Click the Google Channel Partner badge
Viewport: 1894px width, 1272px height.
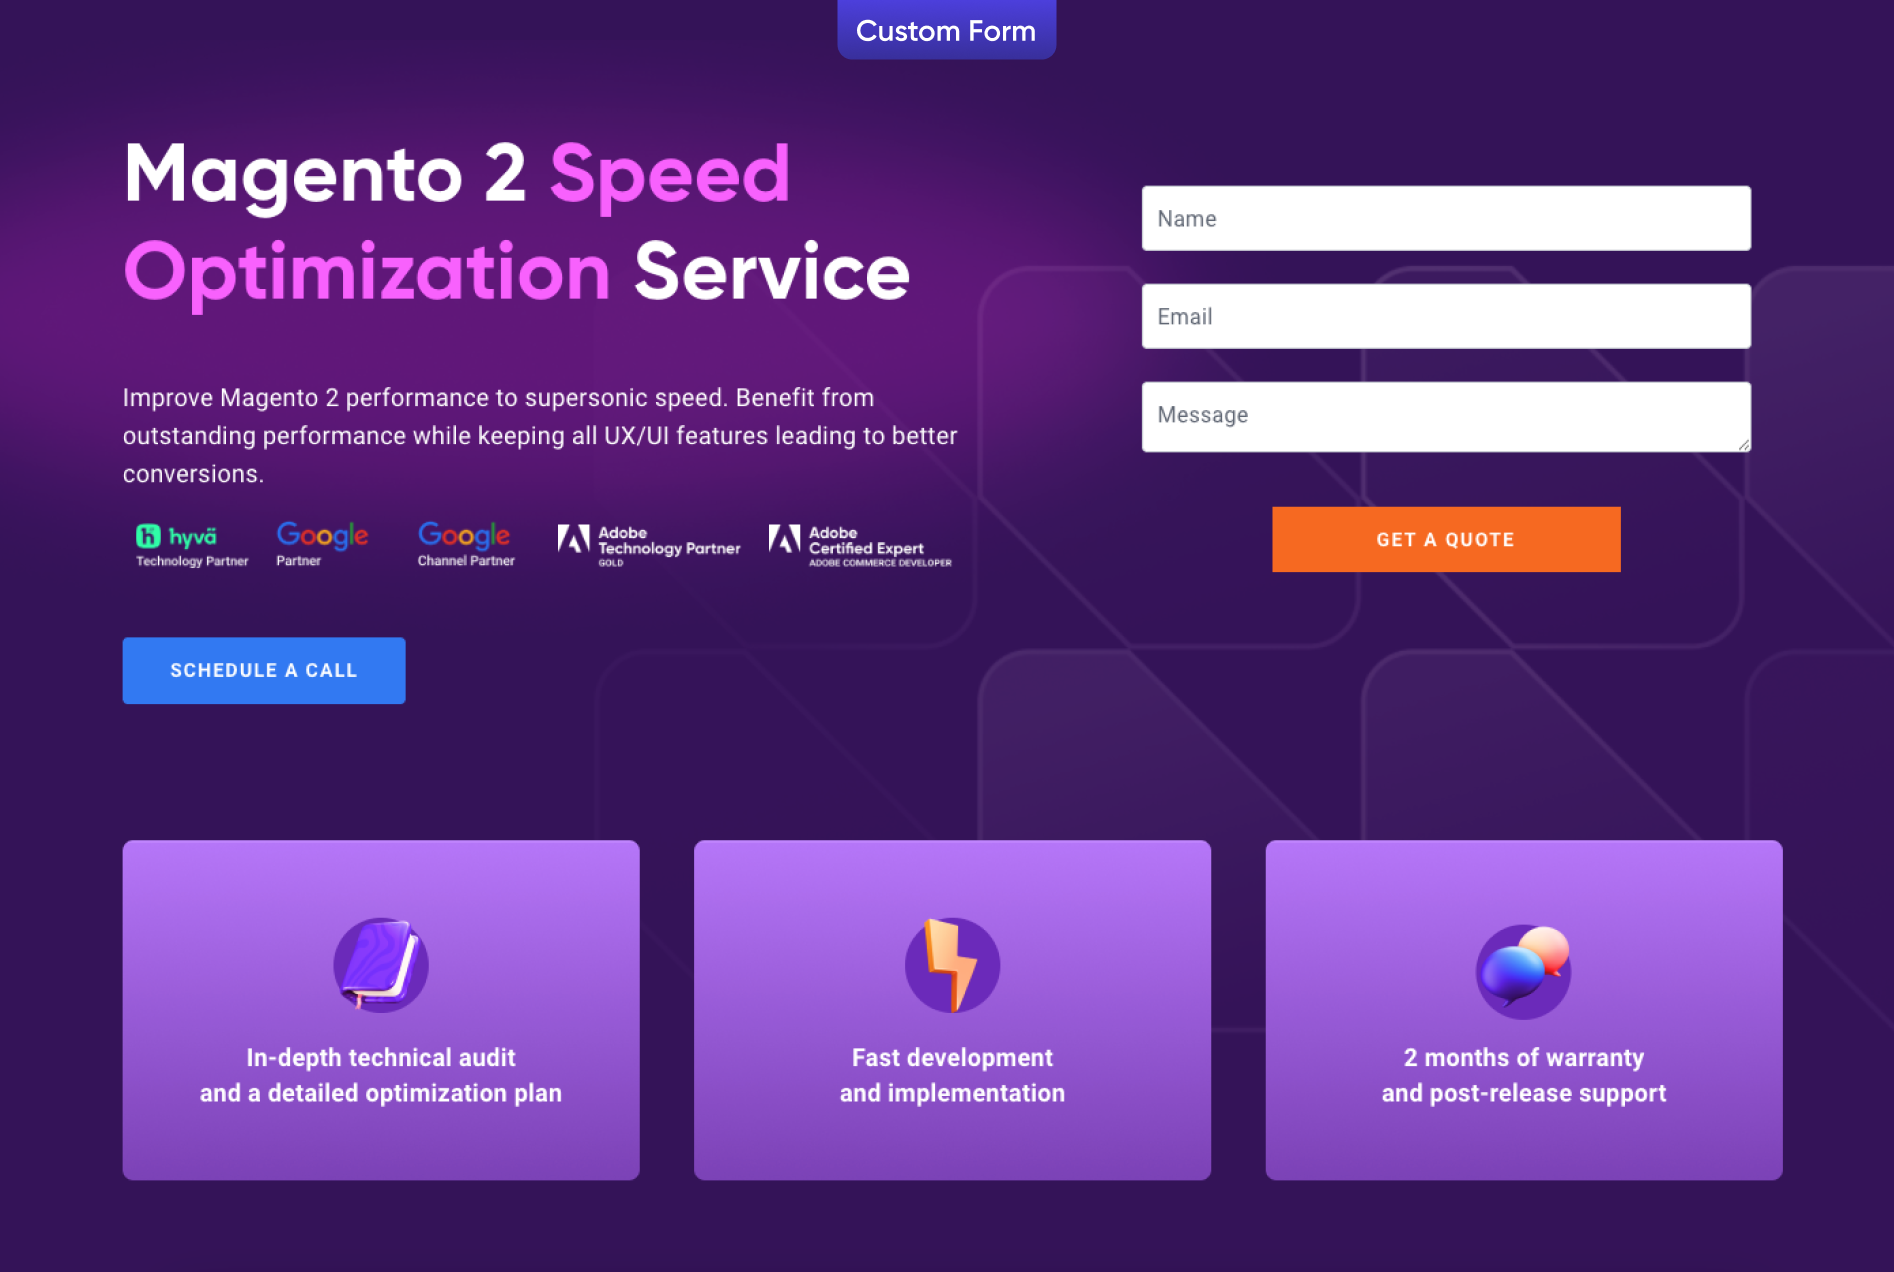(x=465, y=544)
